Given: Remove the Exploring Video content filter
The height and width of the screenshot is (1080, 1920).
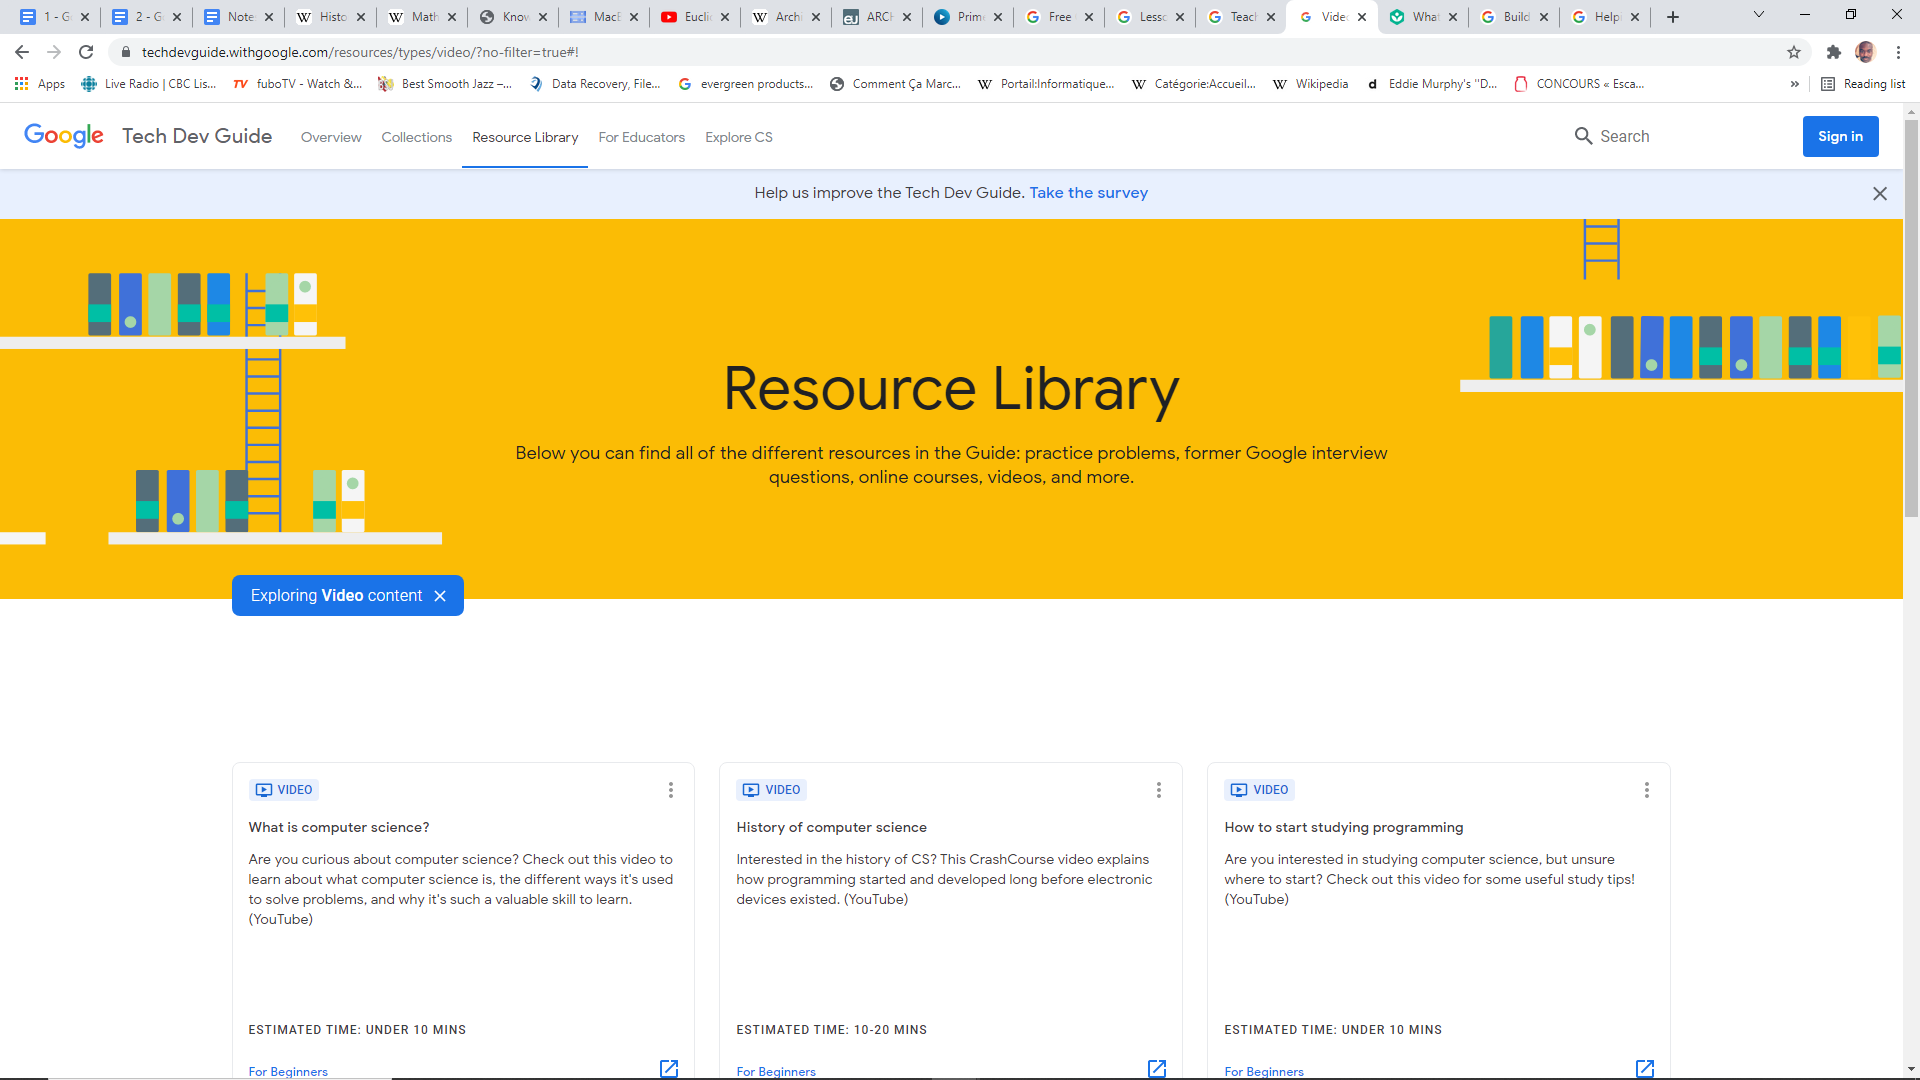Looking at the screenshot, I should (x=440, y=596).
